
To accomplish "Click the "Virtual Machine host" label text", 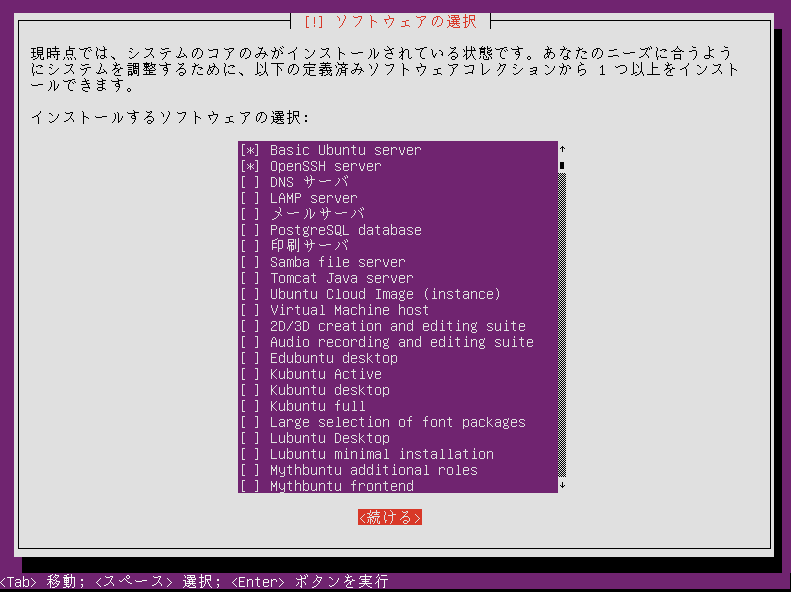I will point(350,310).
